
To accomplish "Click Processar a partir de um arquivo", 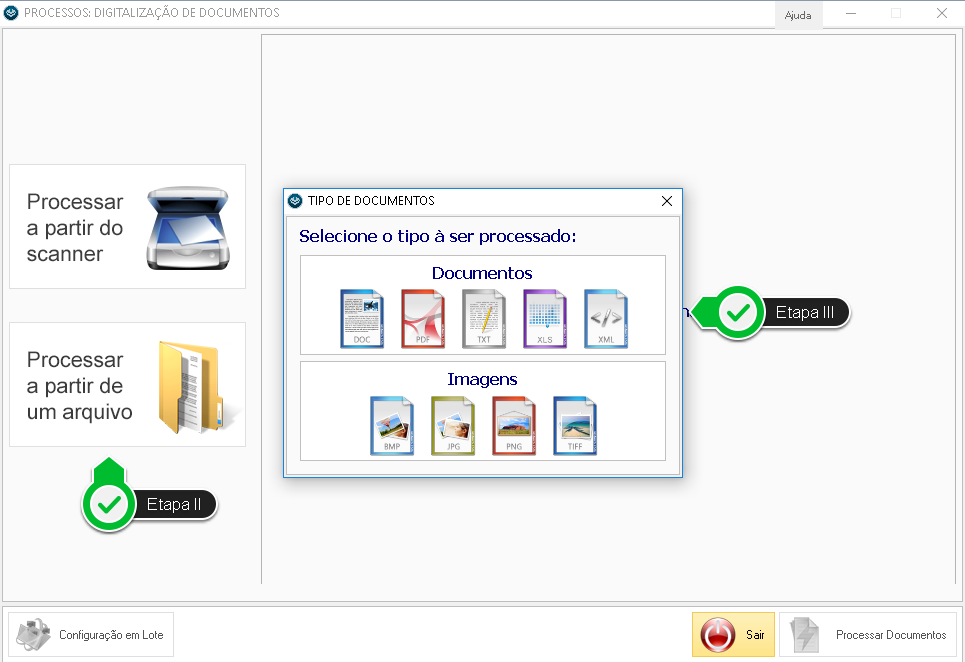I will pyautogui.click(x=127, y=385).
